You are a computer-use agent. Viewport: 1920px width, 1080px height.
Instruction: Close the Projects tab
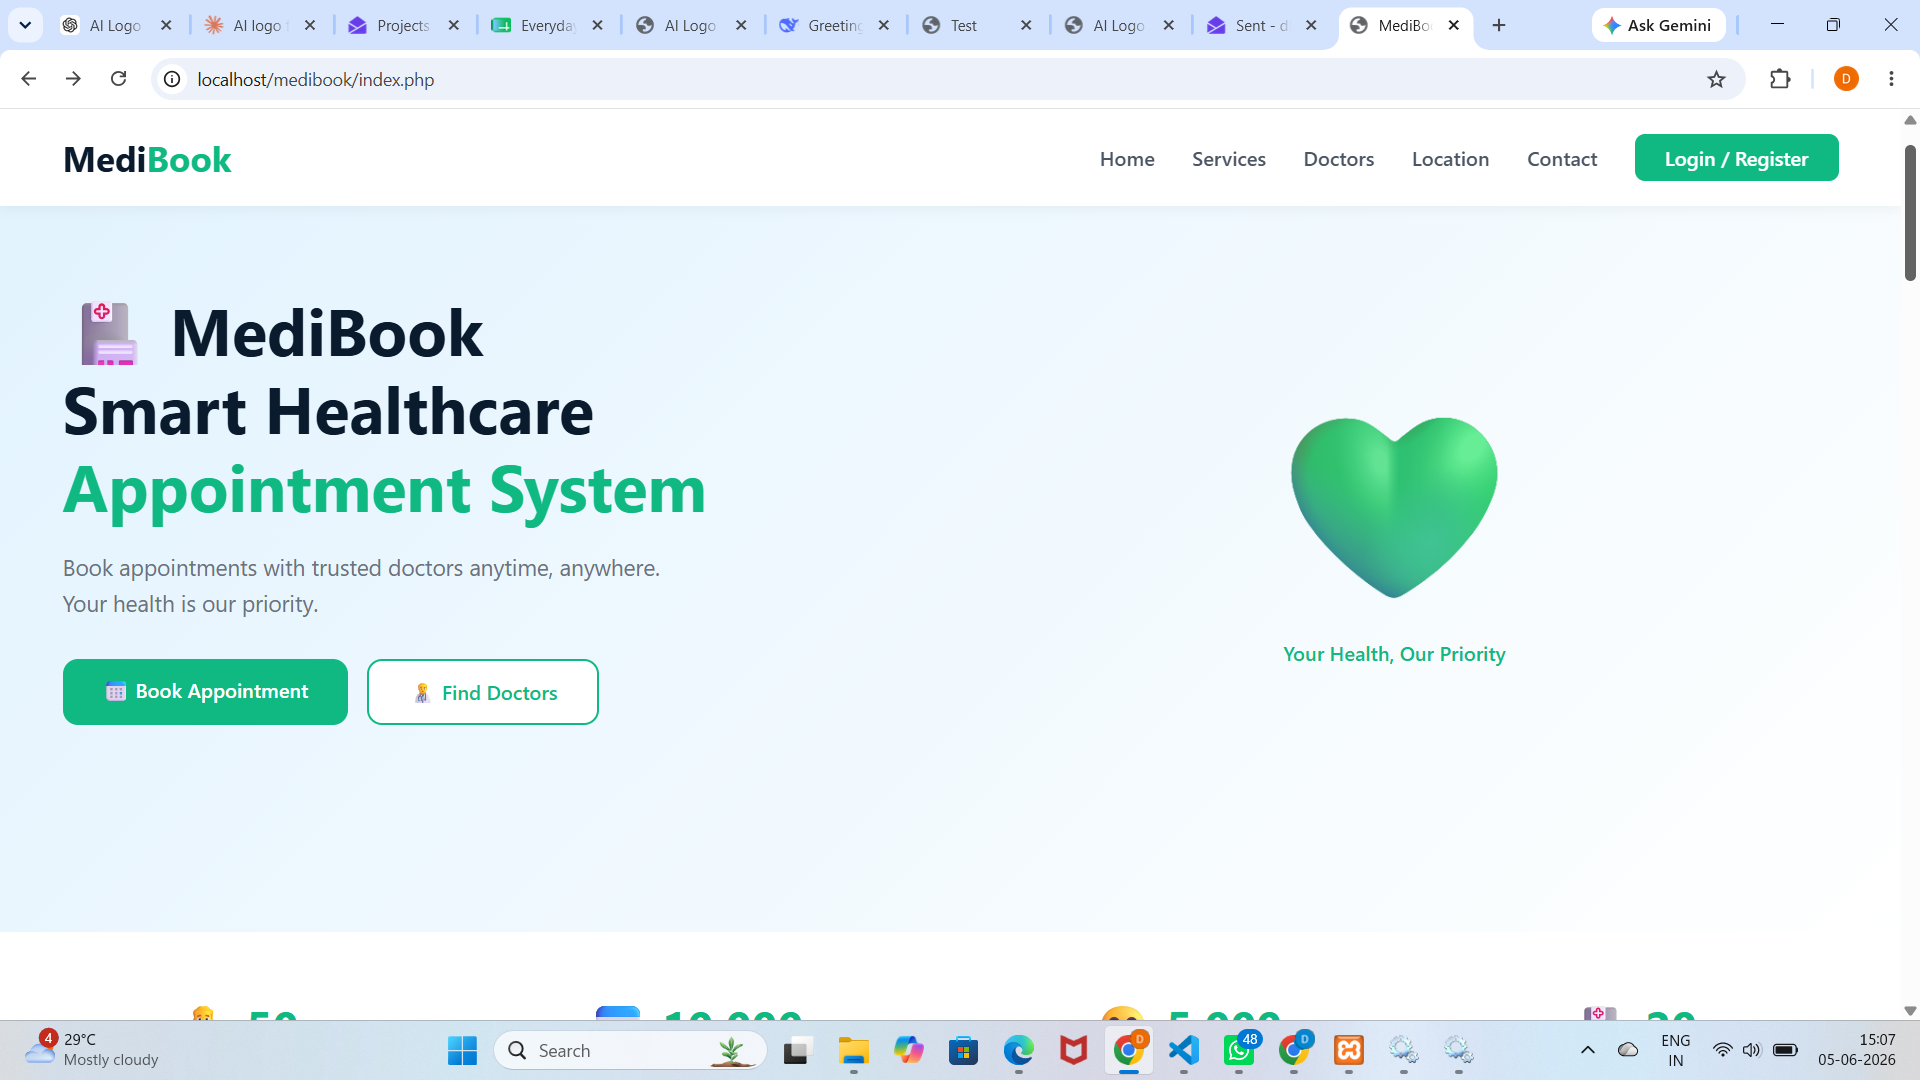(x=454, y=25)
